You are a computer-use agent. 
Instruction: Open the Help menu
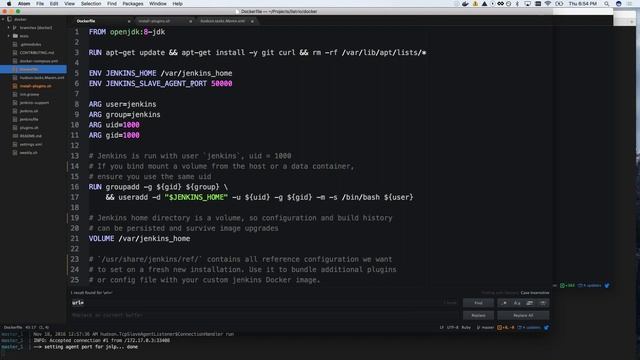(178, 4)
